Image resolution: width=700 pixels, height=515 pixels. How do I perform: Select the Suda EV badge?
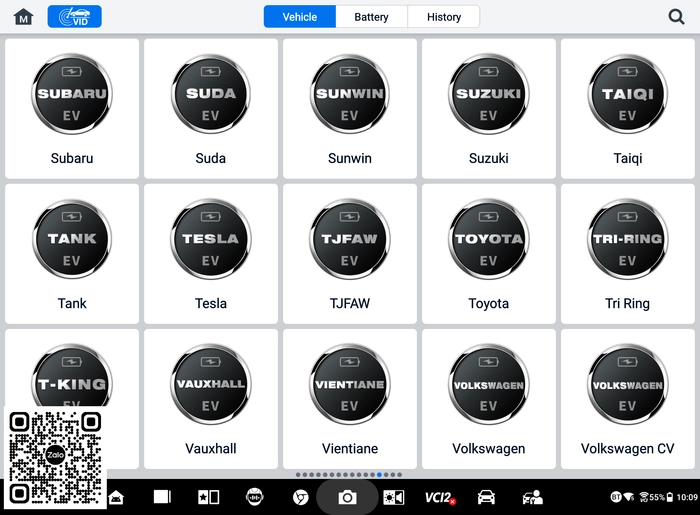(x=211, y=94)
